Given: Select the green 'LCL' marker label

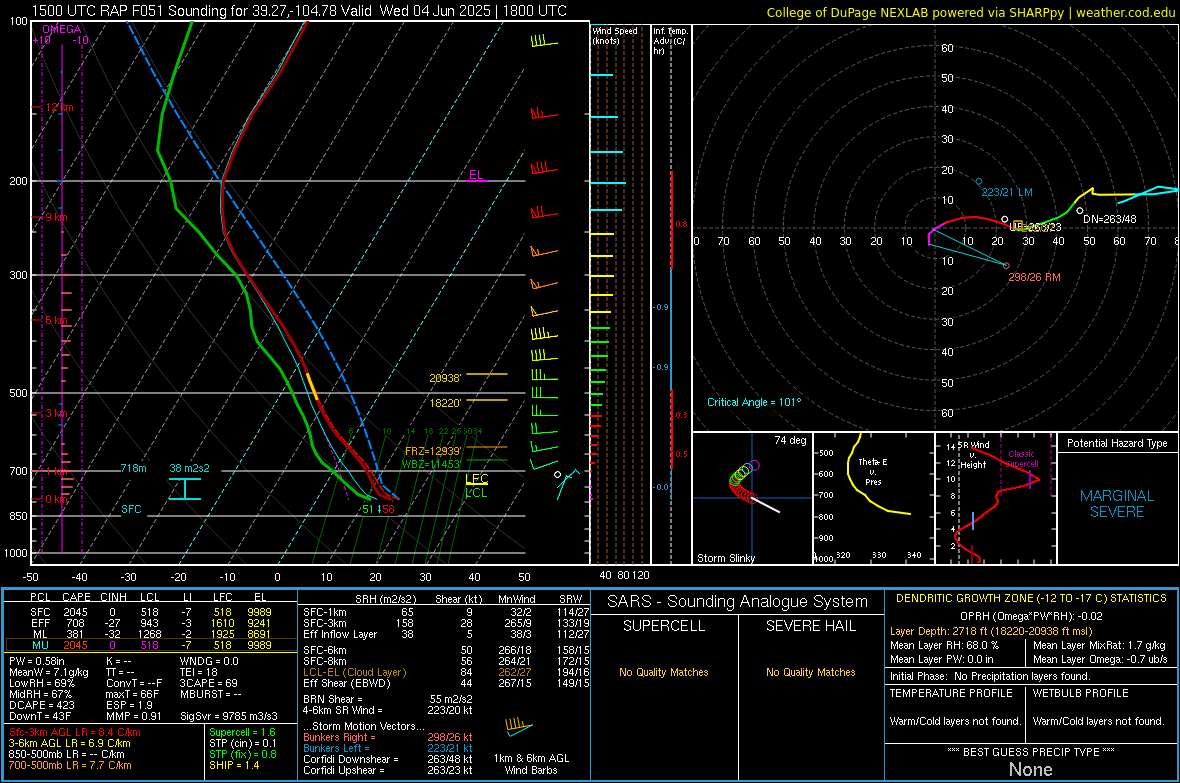Looking at the screenshot, I should [x=476, y=493].
